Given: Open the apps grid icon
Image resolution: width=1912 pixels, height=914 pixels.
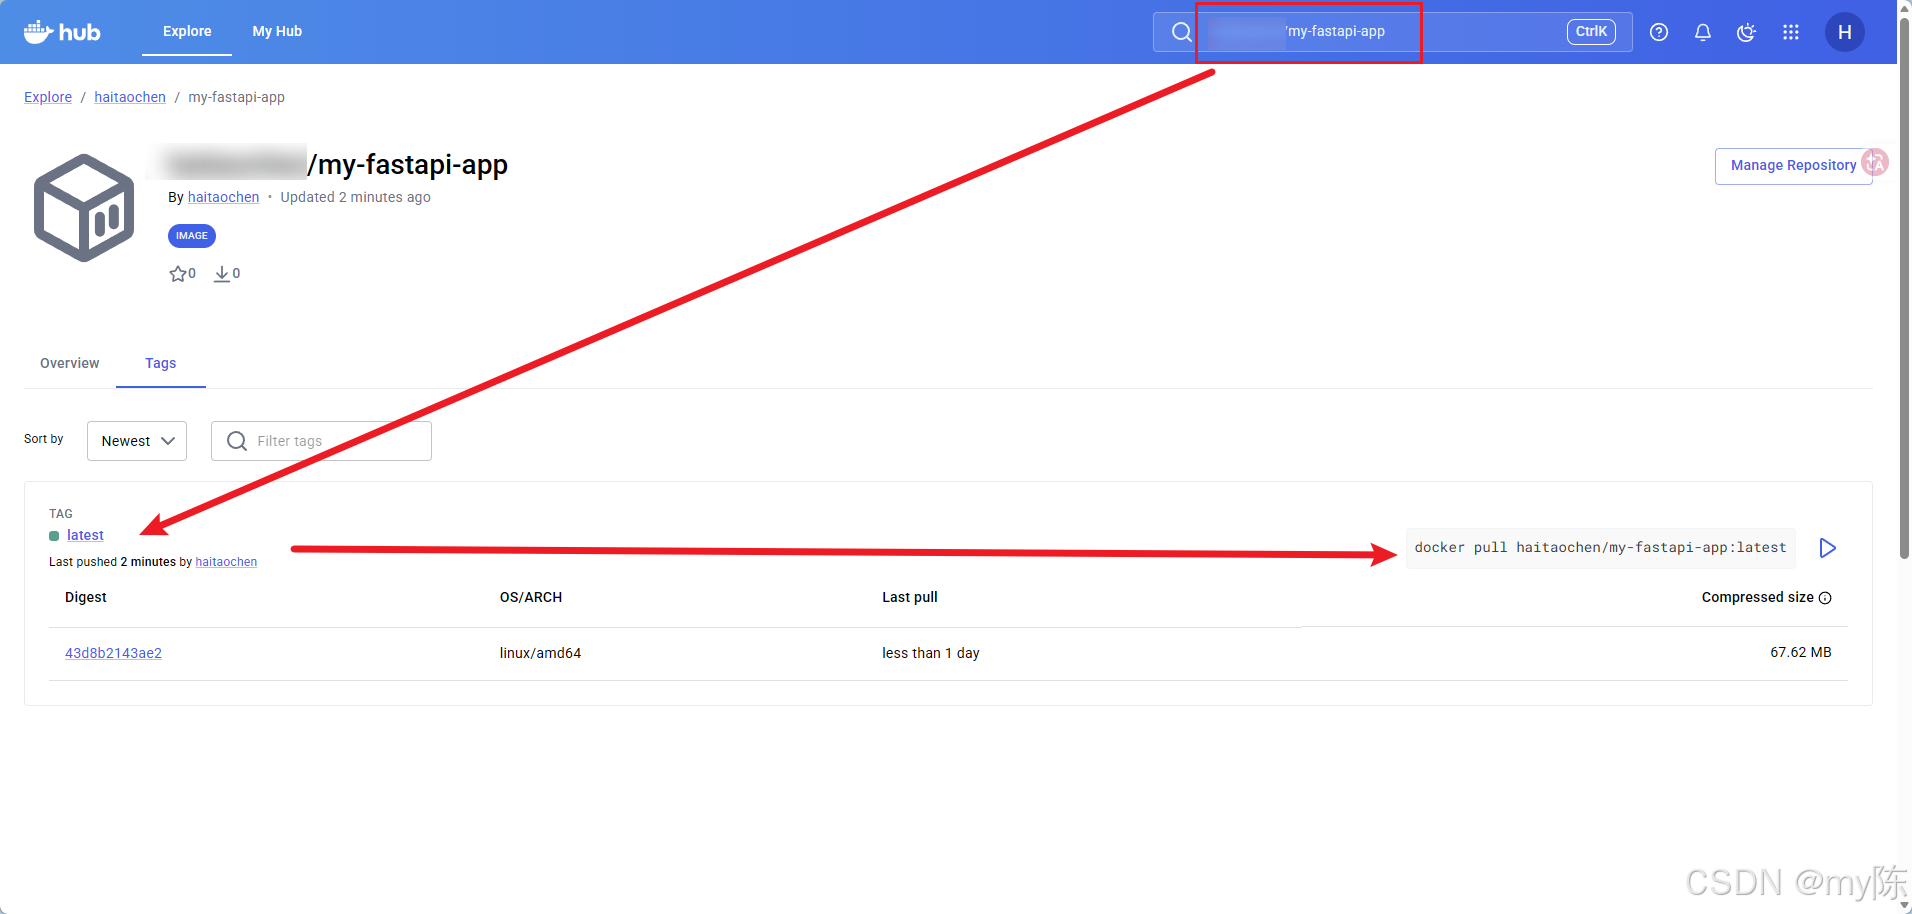Looking at the screenshot, I should point(1791,32).
